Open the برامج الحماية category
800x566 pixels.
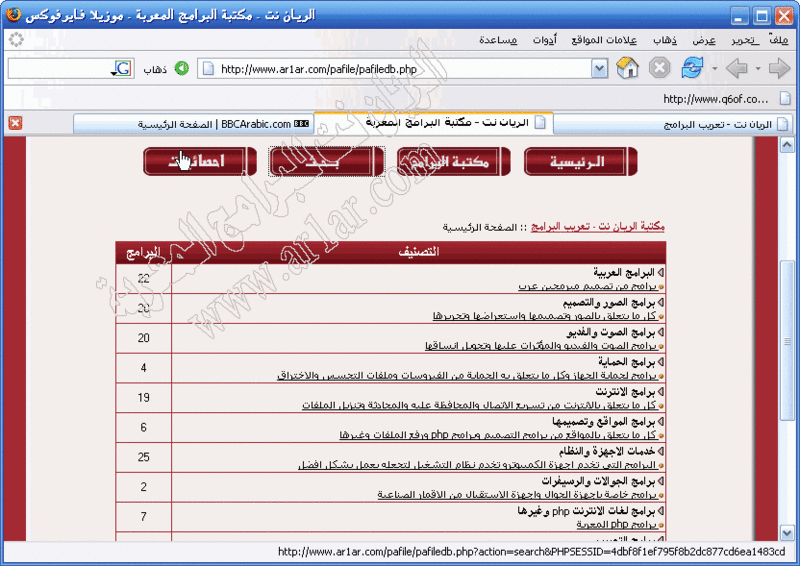(627, 362)
